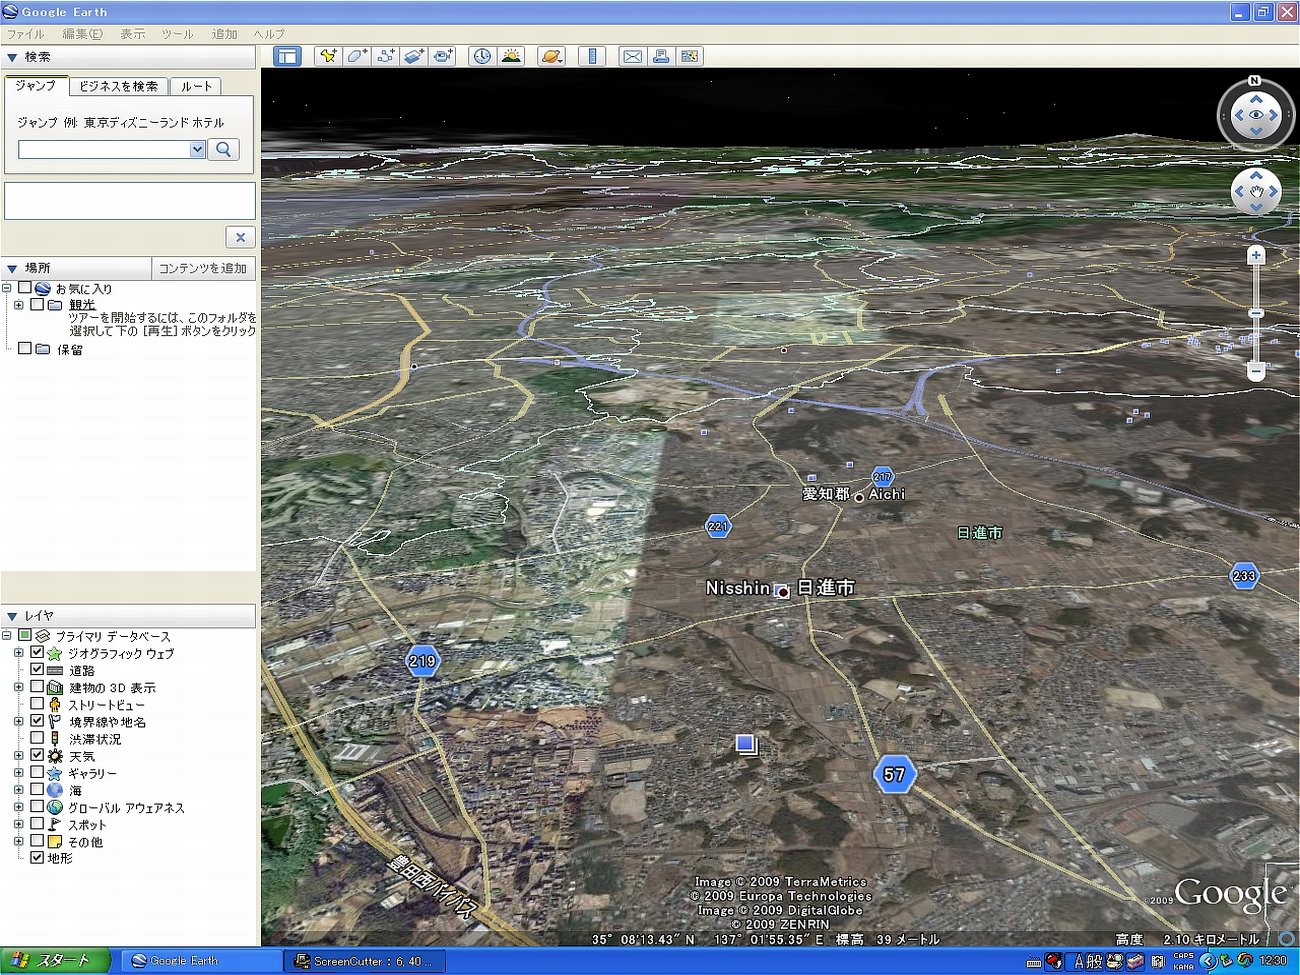Click the hand move joystick center
The width and height of the screenshot is (1300, 975).
pos(1256,191)
